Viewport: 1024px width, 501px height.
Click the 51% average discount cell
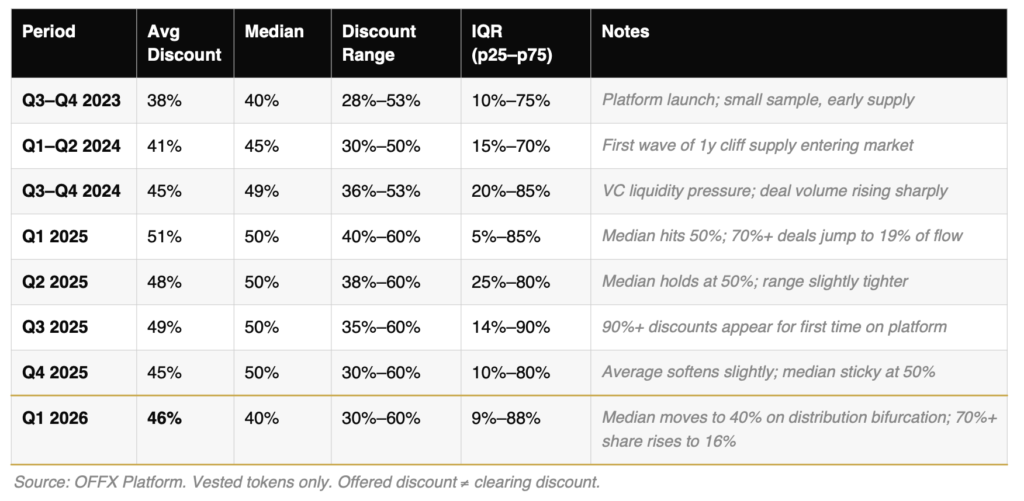point(164,237)
